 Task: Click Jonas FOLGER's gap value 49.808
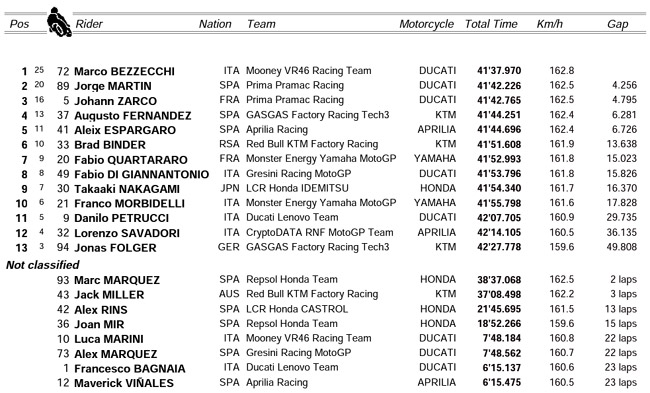pos(621,247)
